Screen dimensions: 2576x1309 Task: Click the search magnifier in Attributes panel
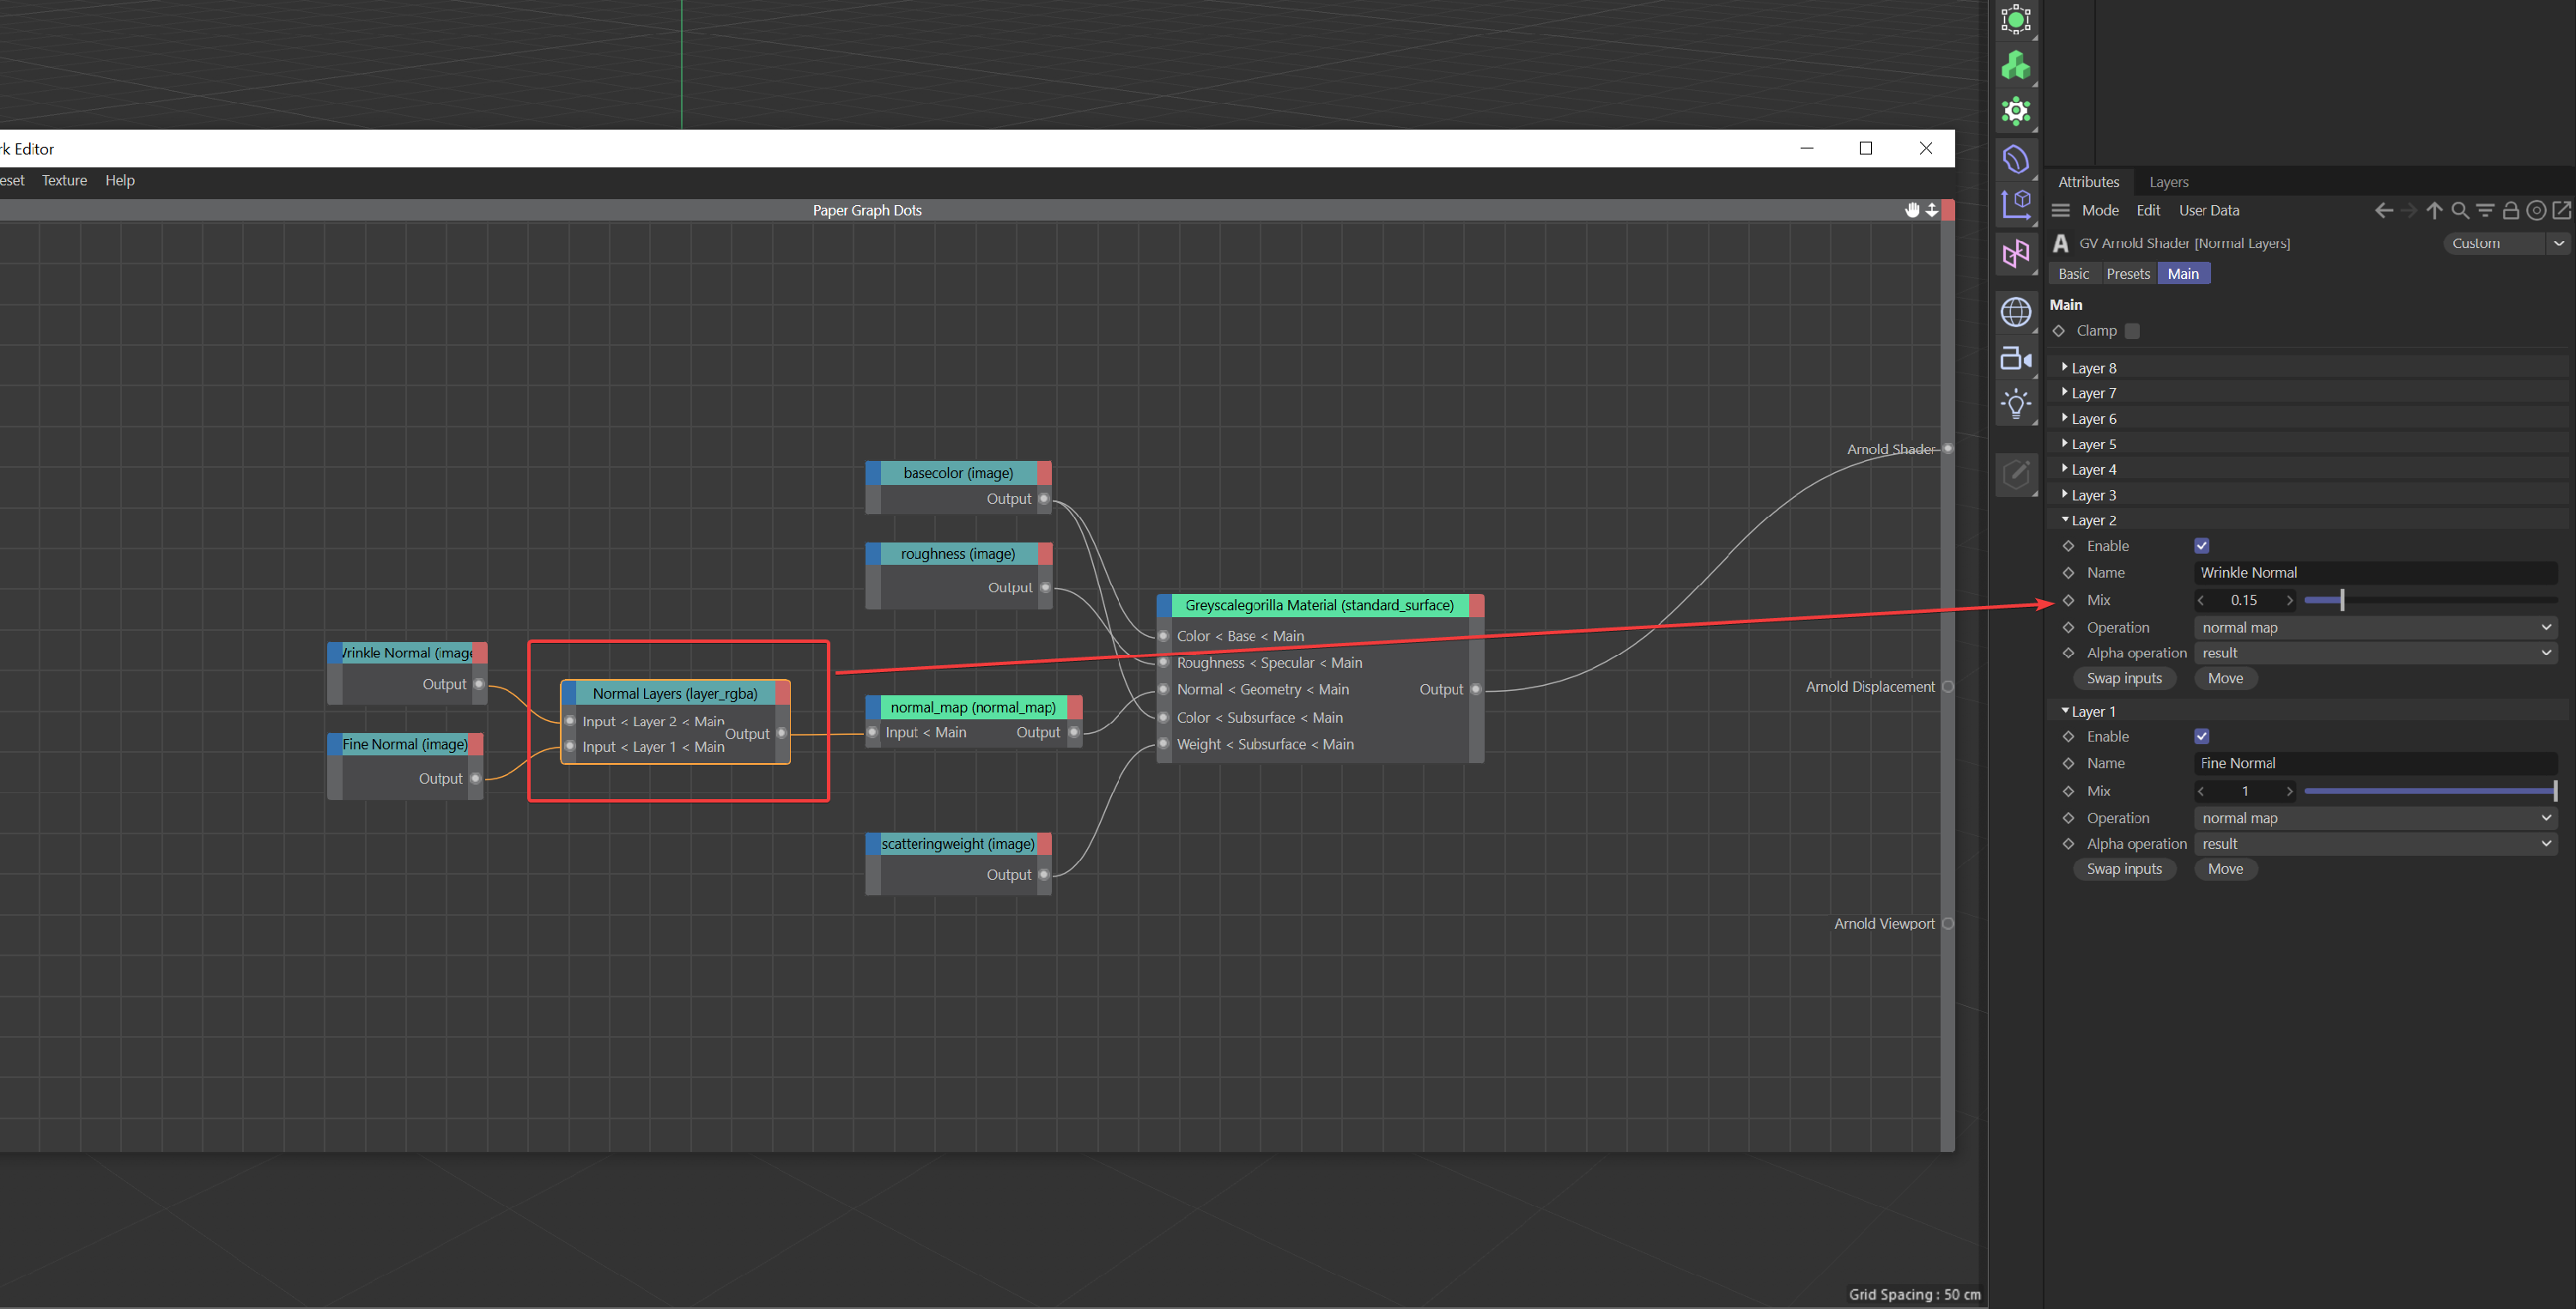[x=2459, y=210]
